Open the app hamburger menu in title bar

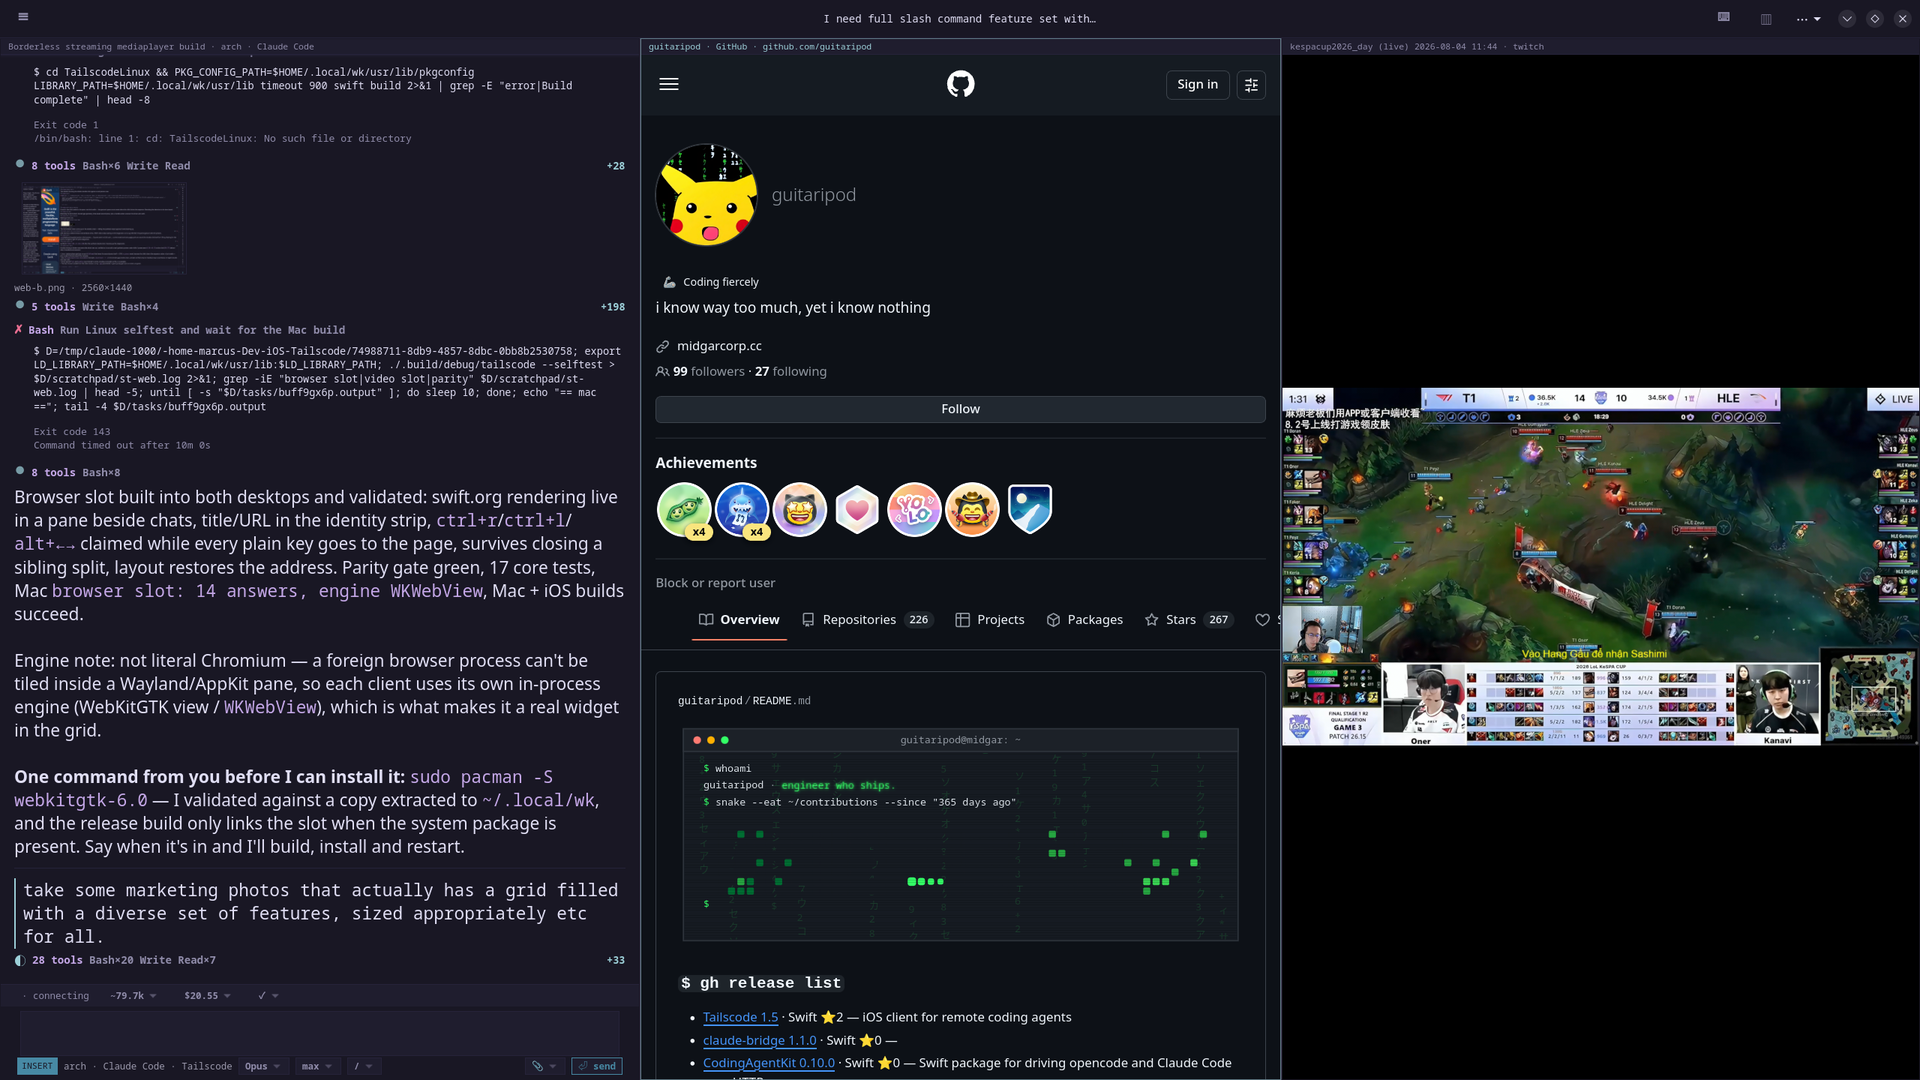coord(23,17)
